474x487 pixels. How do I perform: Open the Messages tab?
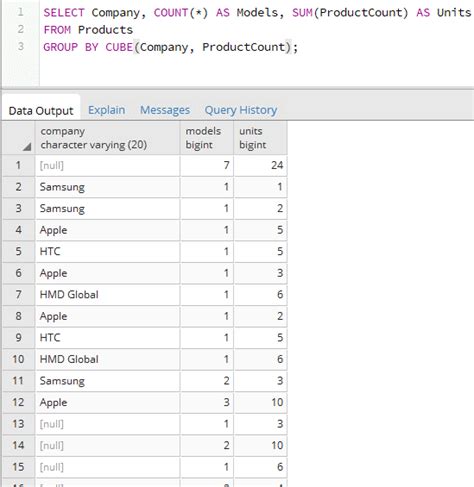165,110
